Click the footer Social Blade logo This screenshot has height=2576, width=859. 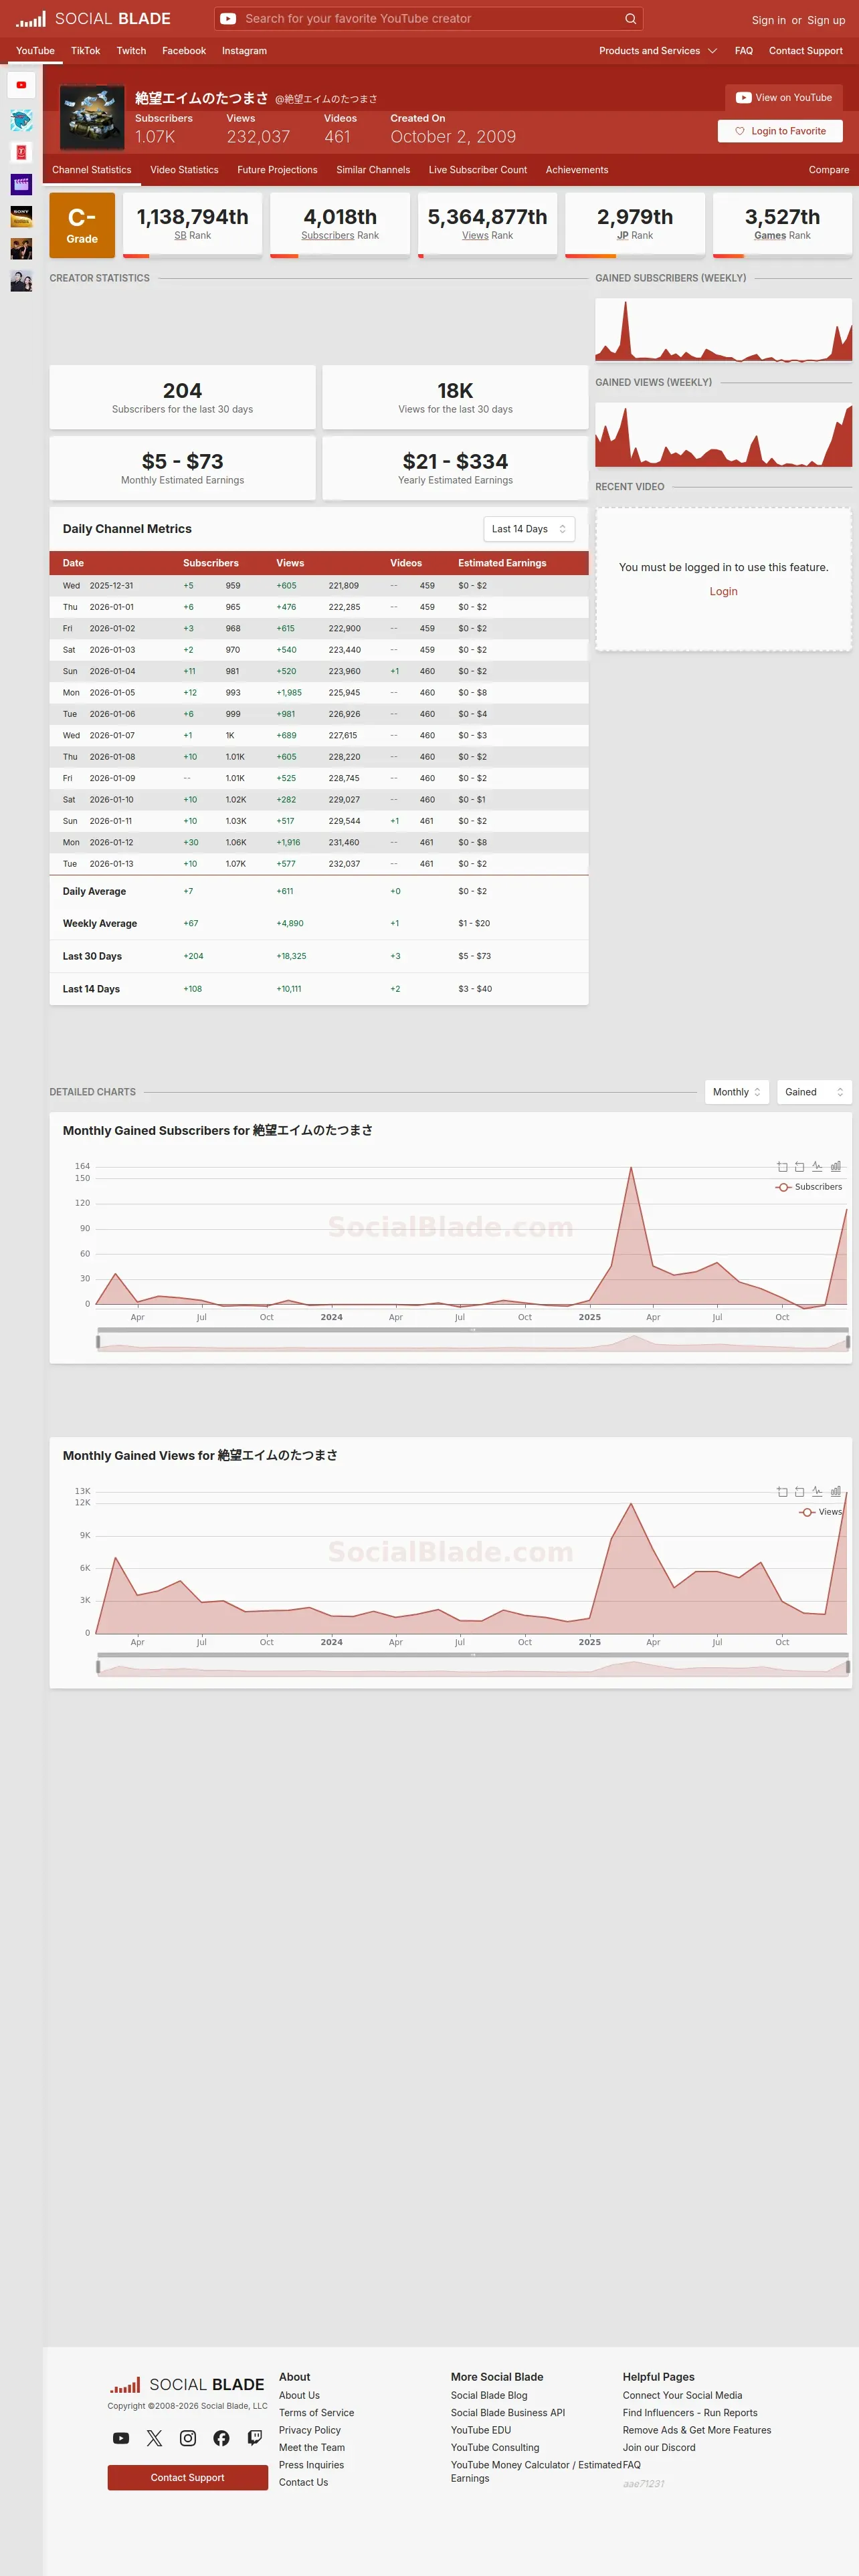(187, 2384)
